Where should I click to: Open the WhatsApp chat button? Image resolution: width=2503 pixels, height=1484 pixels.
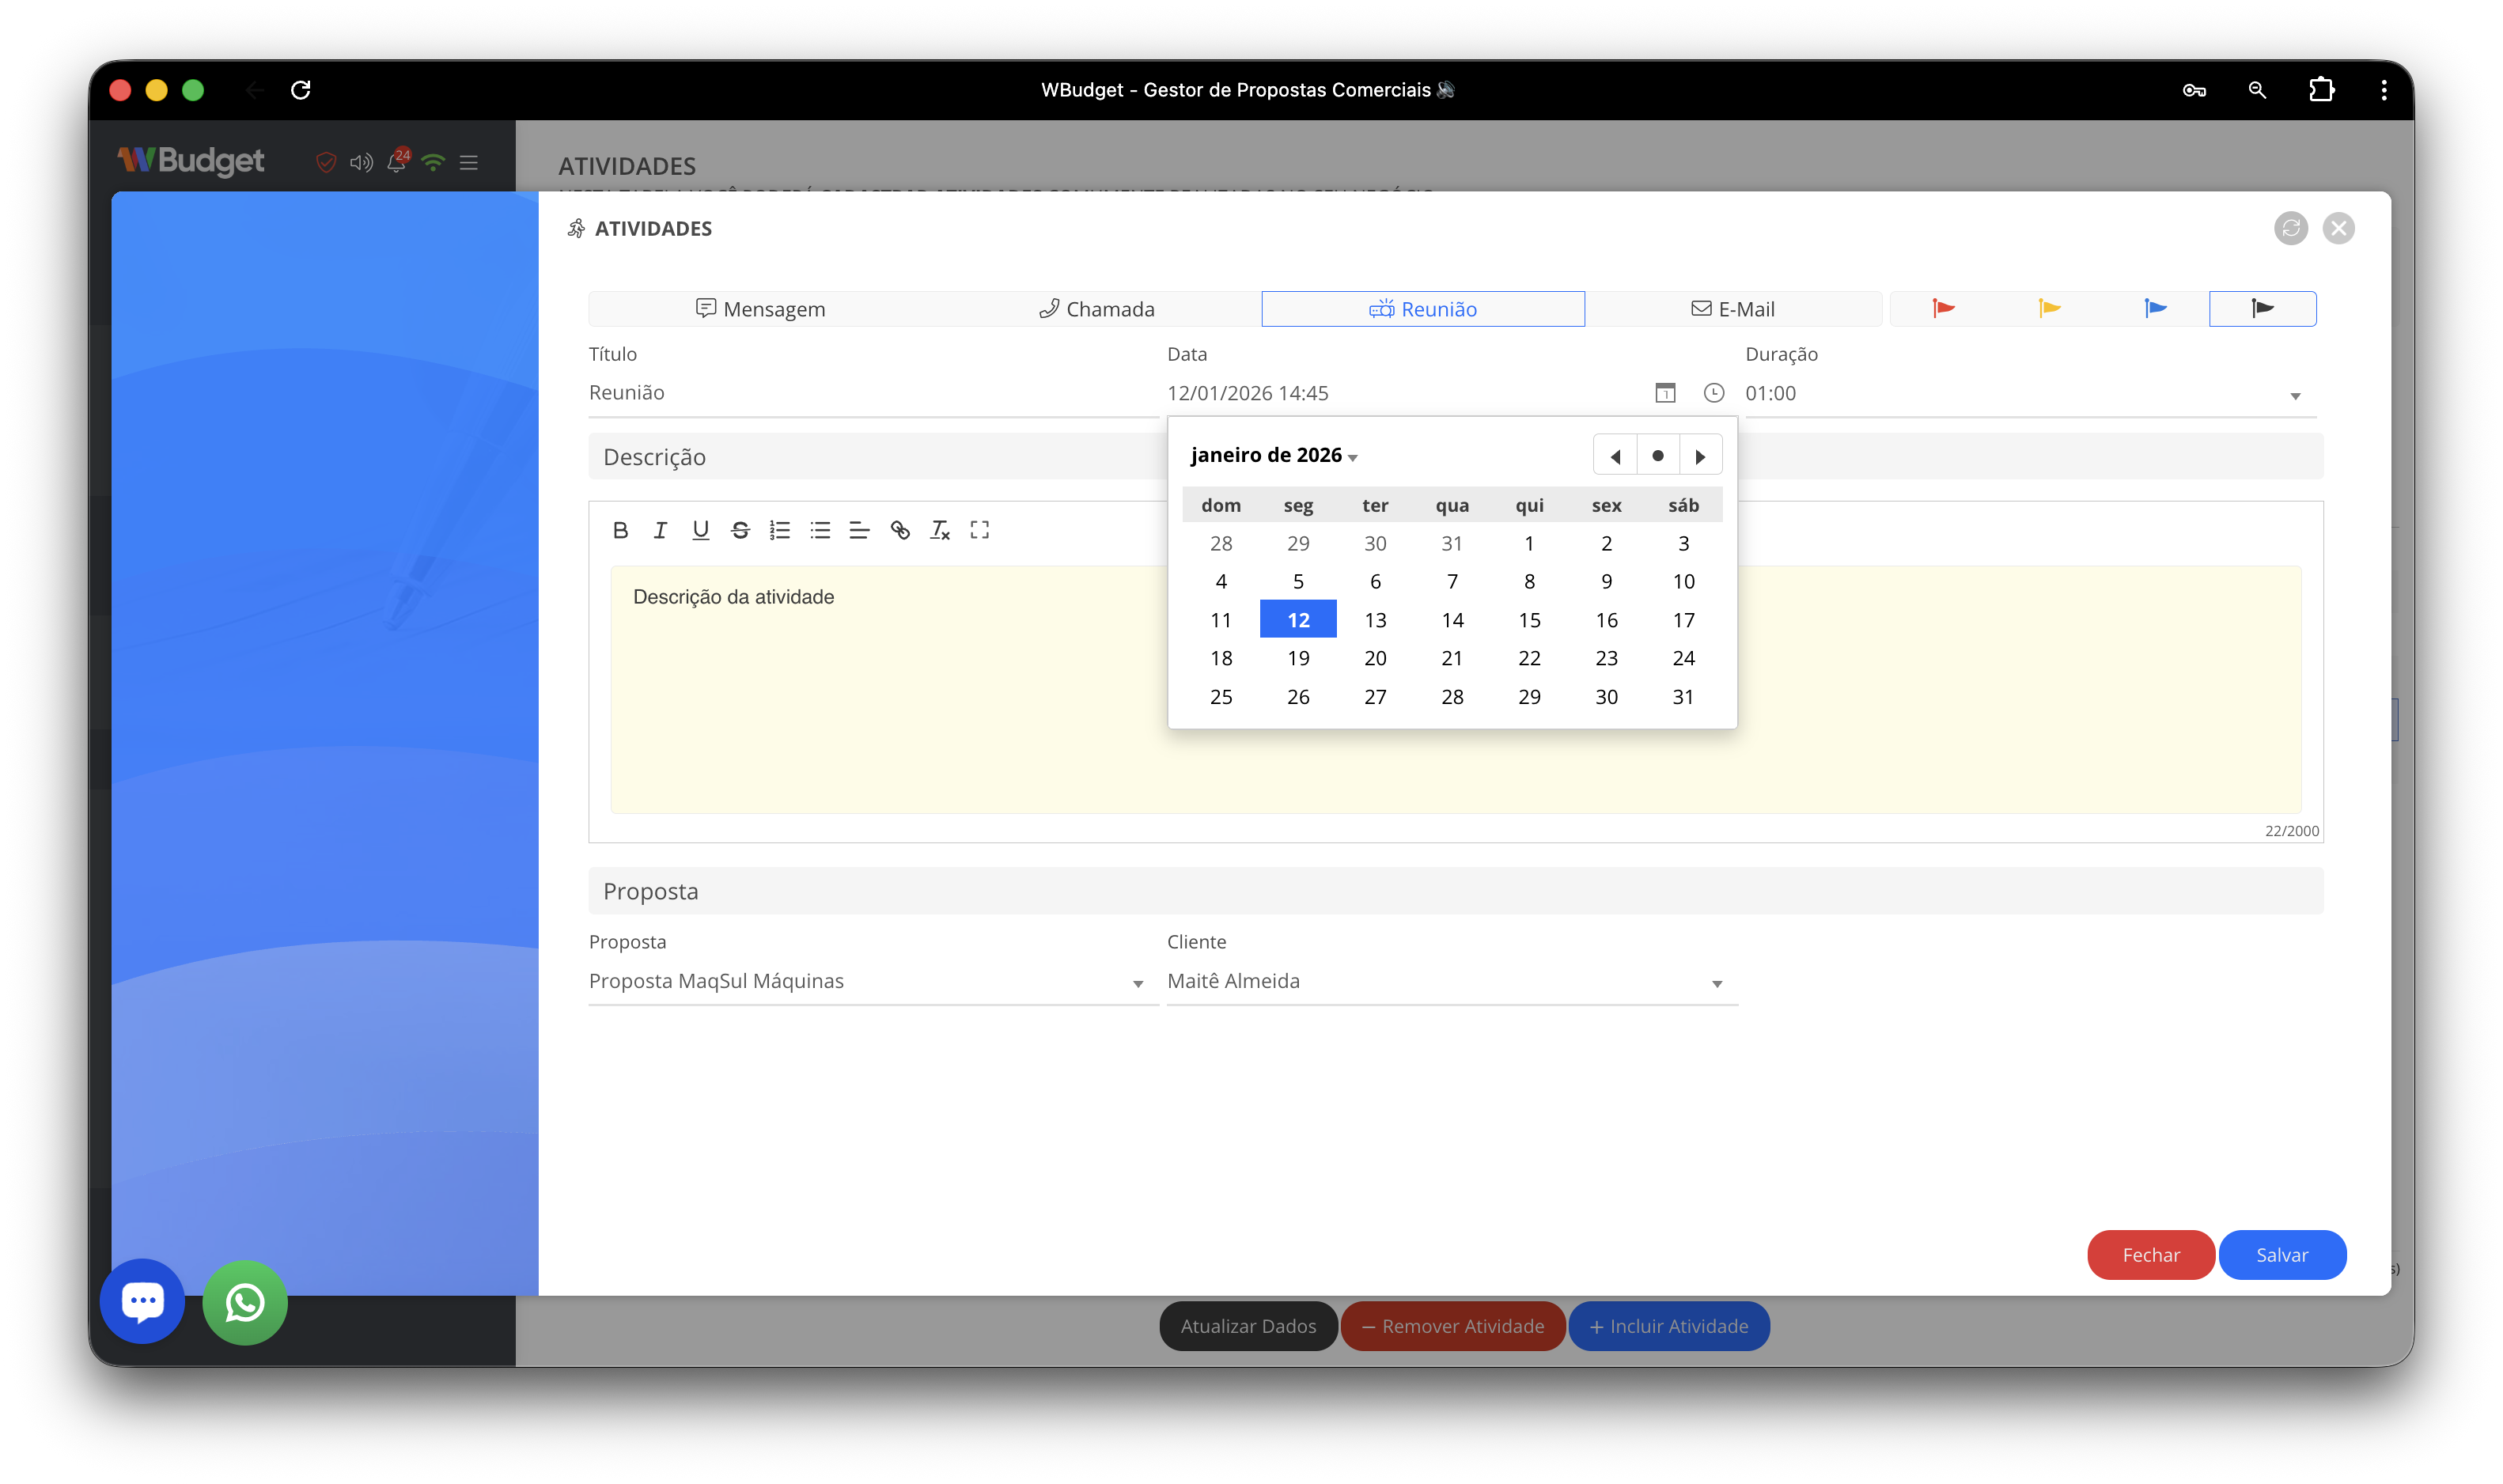(245, 1302)
